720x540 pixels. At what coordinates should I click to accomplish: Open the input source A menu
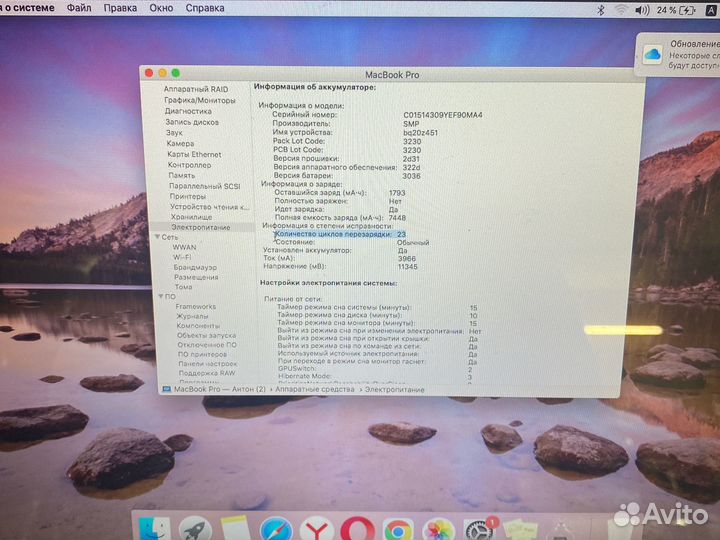point(710,10)
